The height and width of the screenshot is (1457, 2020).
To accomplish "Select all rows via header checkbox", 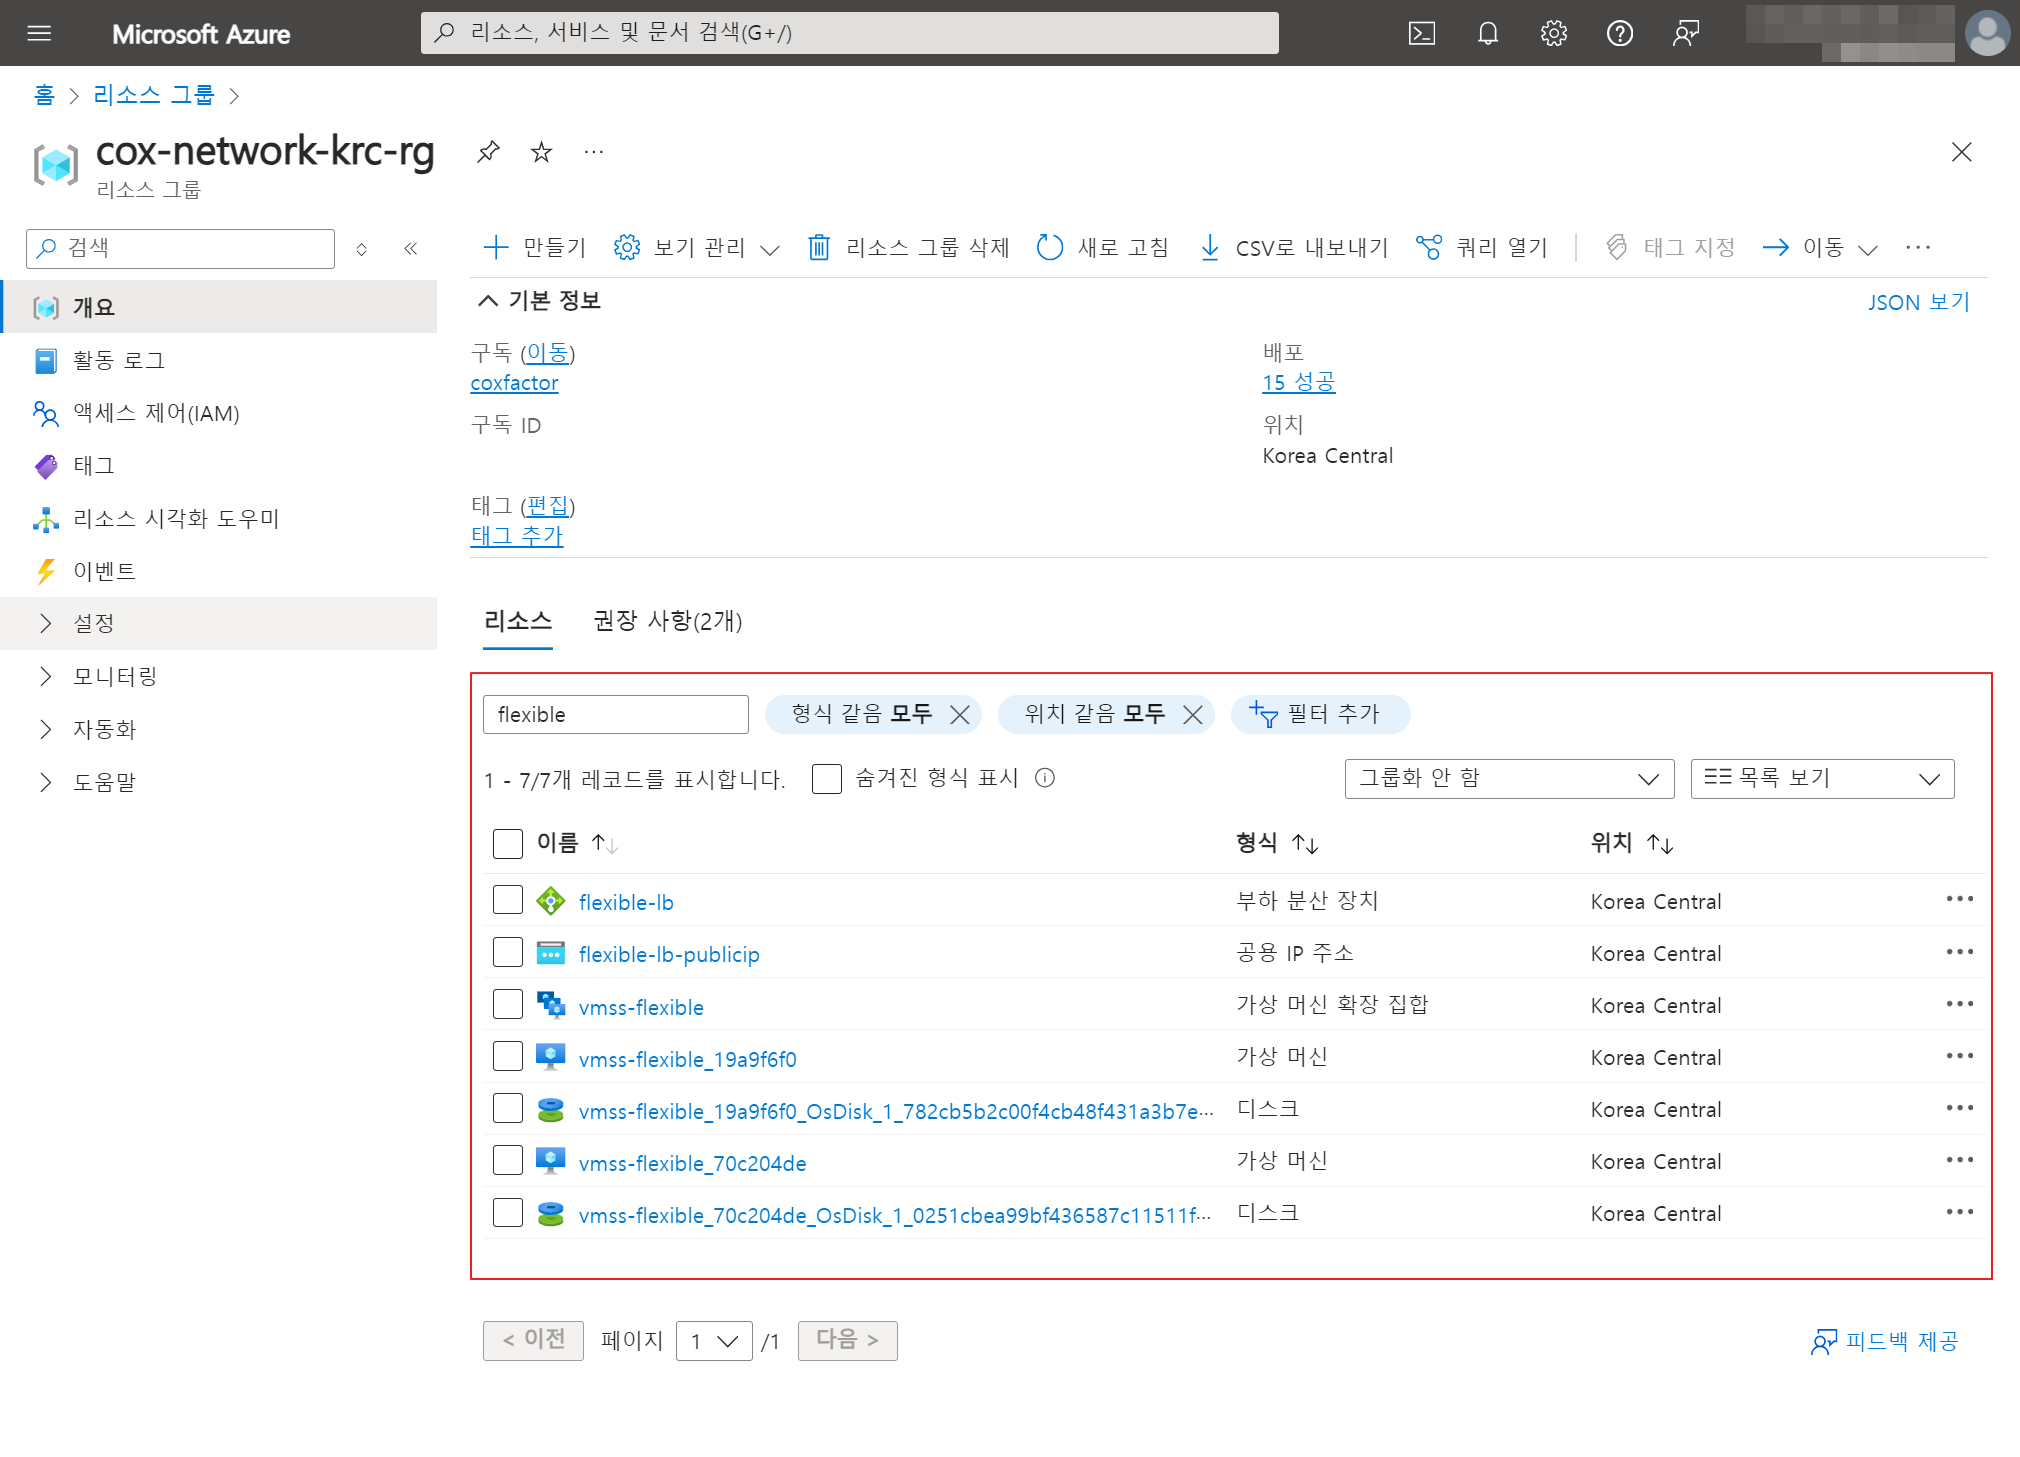I will point(508,843).
